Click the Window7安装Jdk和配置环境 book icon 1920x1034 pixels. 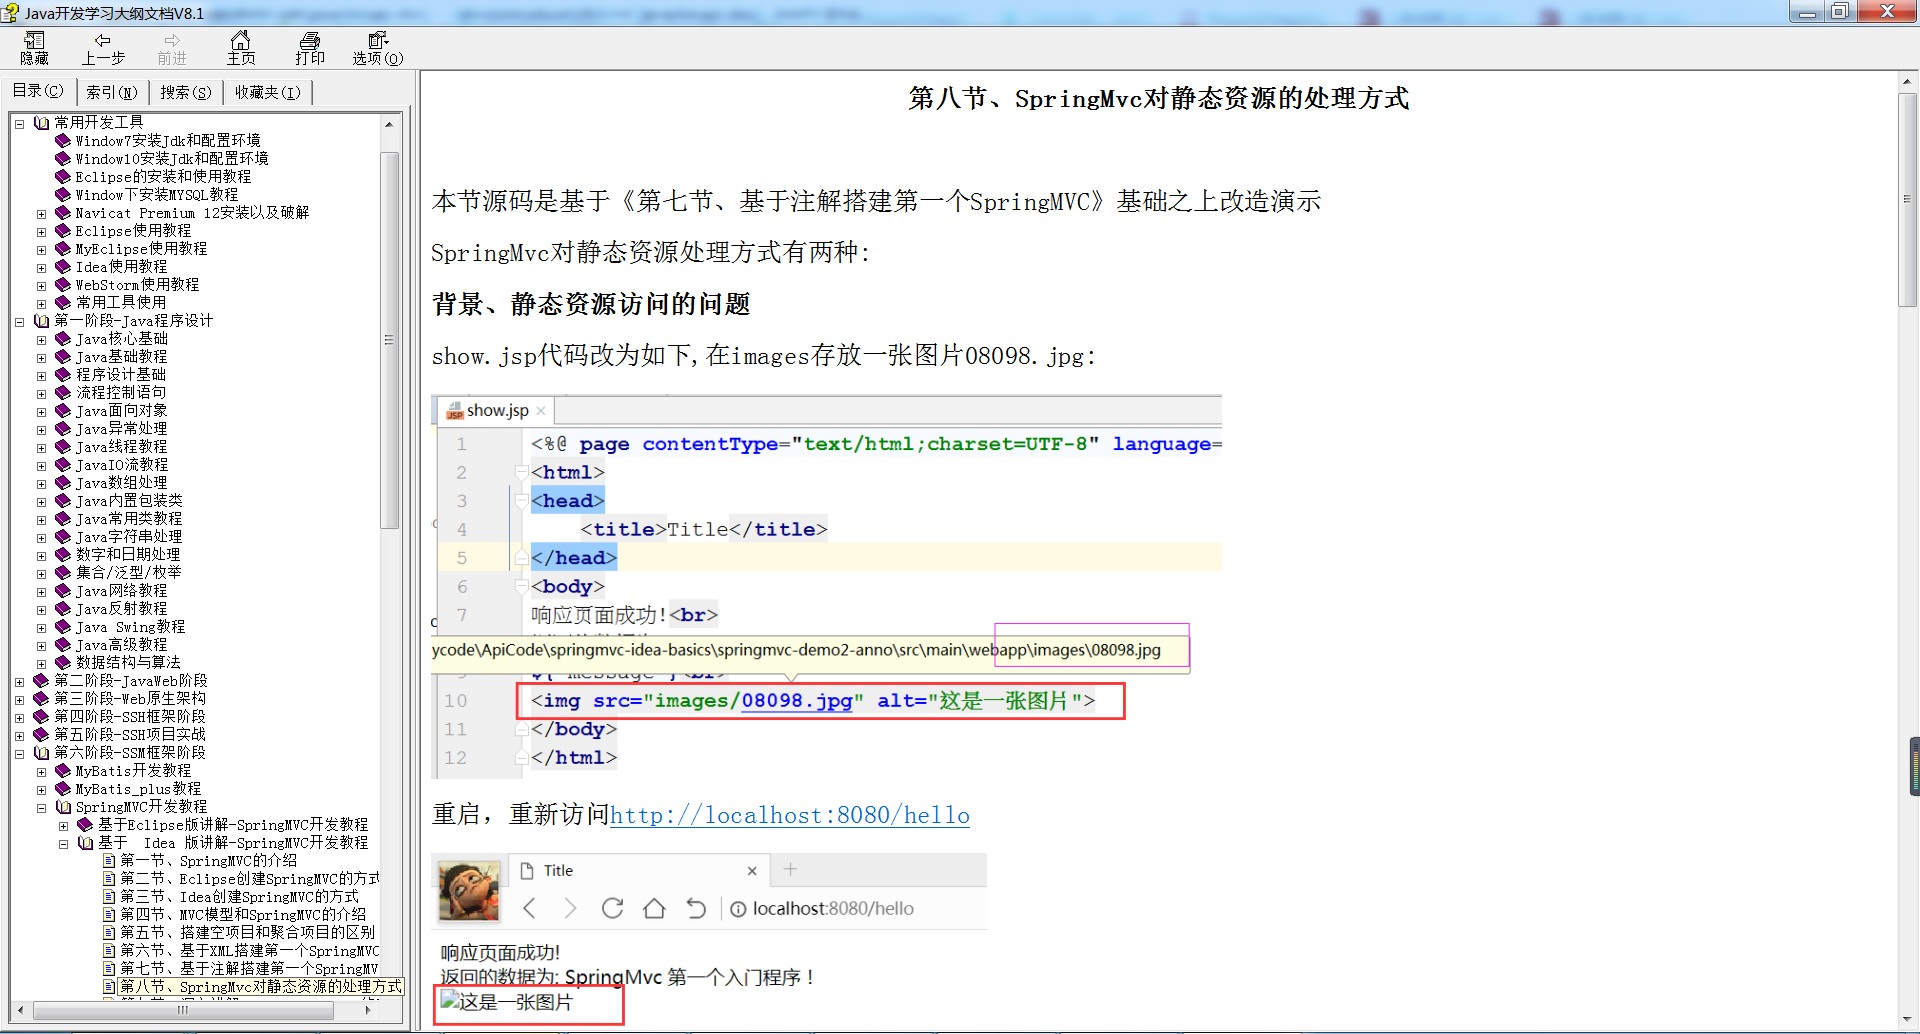pos(63,141)
